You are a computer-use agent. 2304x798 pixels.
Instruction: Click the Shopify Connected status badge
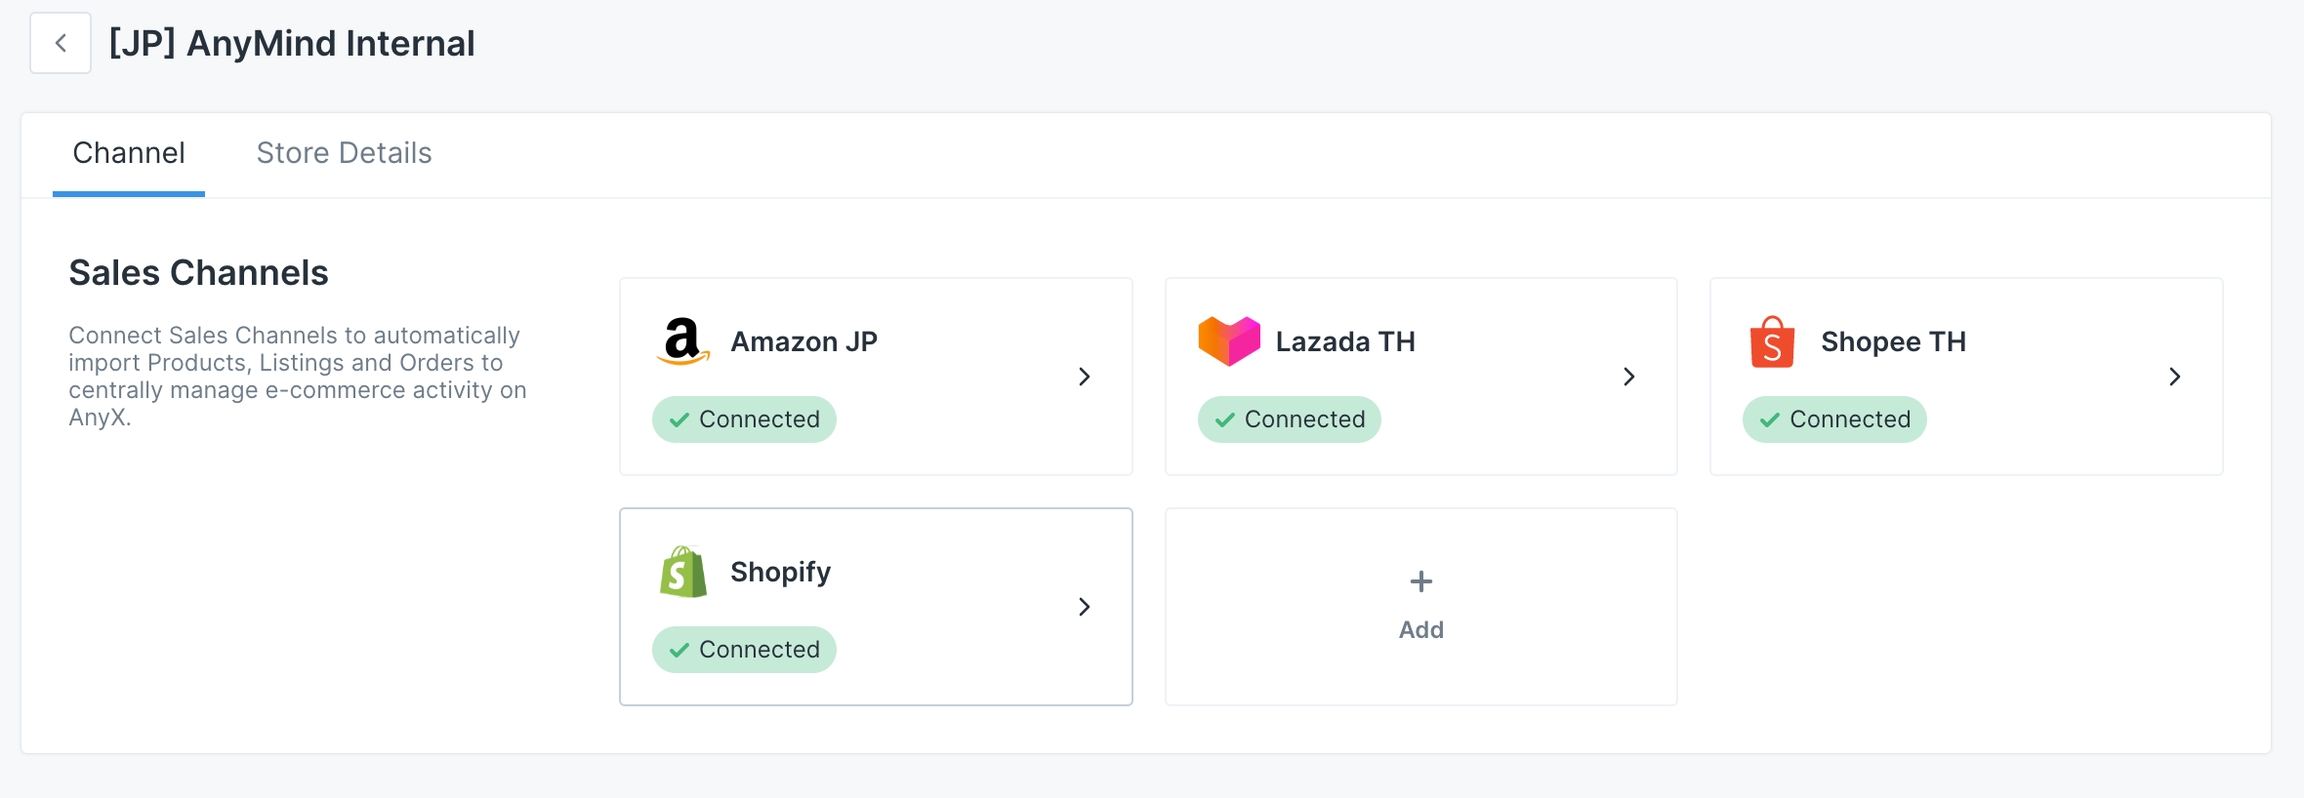[744, 649]
